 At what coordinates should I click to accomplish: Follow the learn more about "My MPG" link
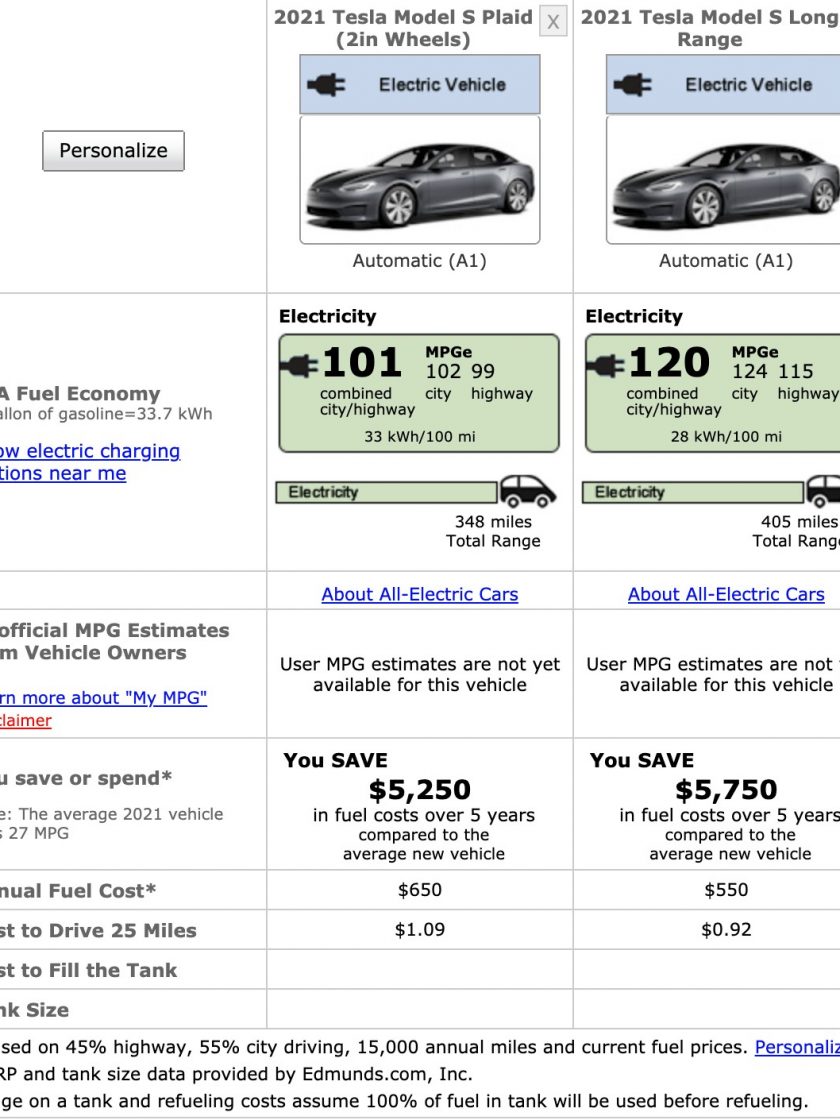(104, 698)
